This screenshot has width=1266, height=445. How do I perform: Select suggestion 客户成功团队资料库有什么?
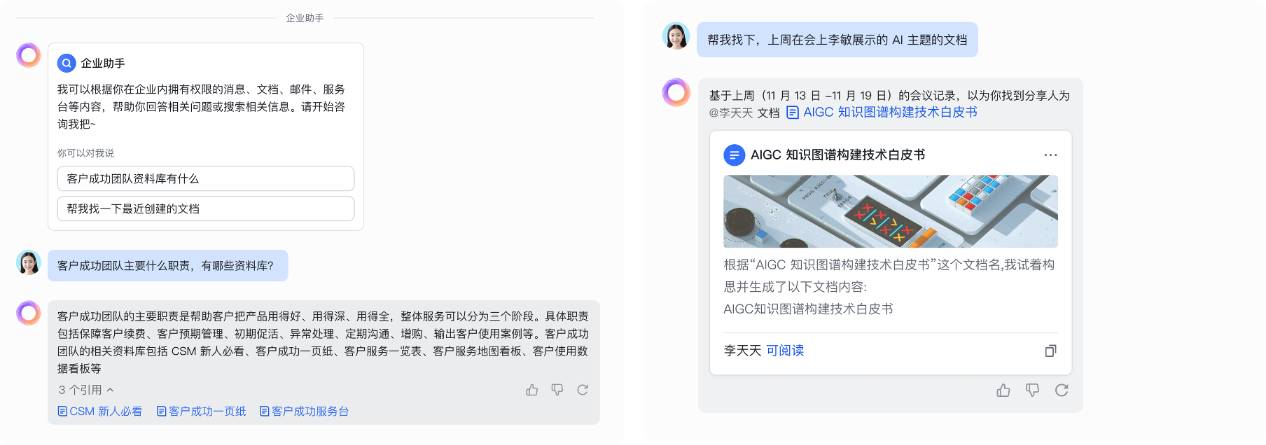(206, 179)
